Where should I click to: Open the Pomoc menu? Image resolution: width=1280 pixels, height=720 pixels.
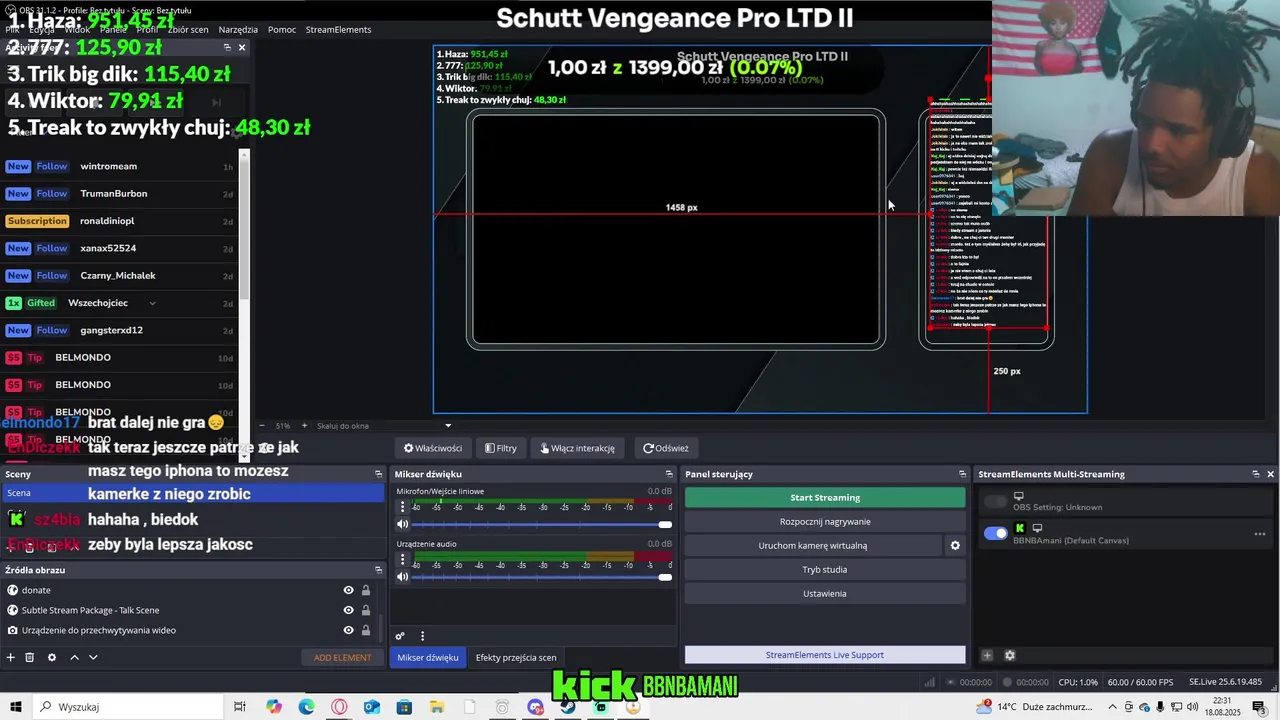pyautogui.click(x=282, y=29)
